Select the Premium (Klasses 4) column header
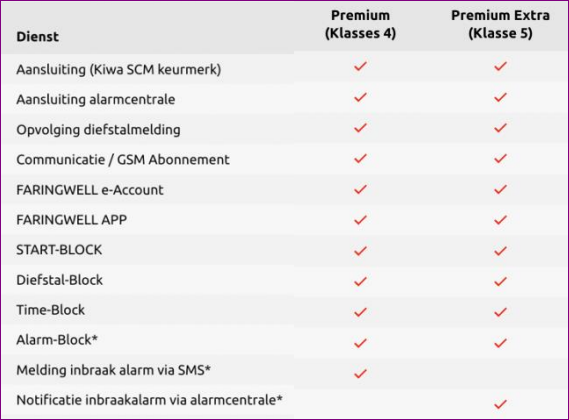 360,24
